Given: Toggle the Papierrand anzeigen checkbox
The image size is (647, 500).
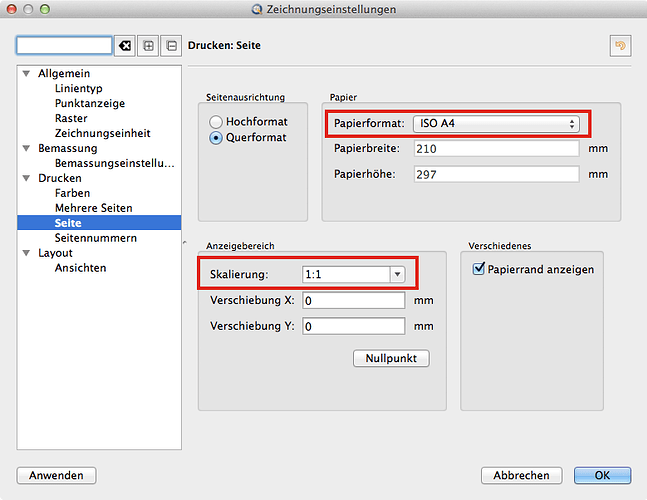Looking at the screenshot, I should pos(479,269).
